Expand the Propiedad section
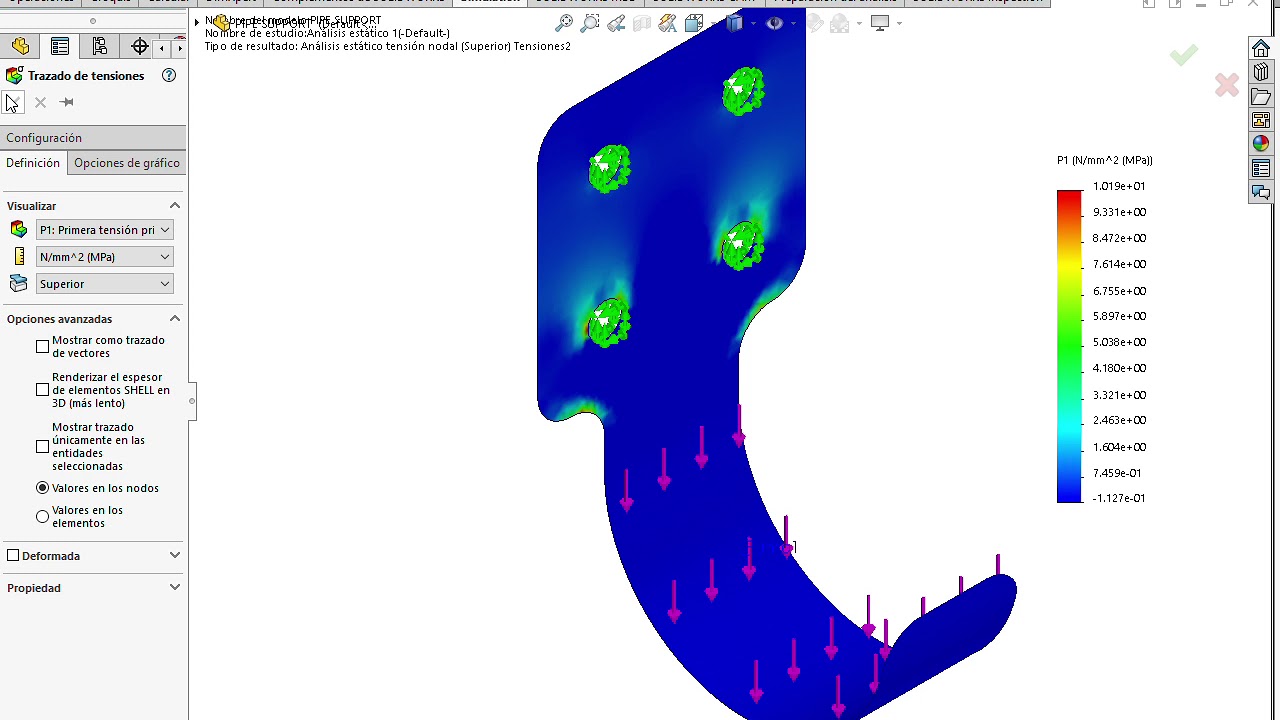1280x720 pixels. pyautogui.click(x=175, y=588)
